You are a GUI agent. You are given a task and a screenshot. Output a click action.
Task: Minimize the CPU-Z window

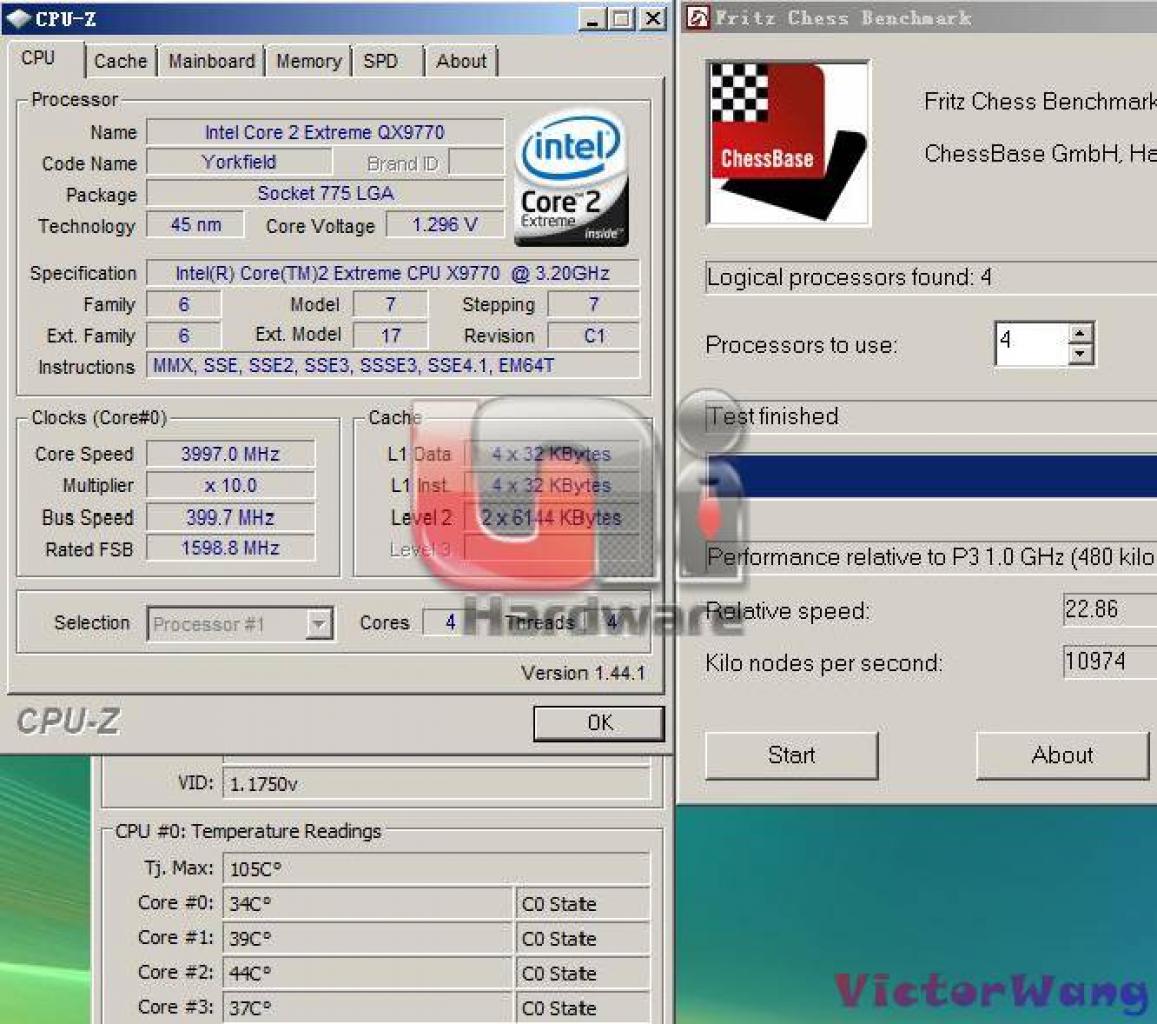click(592, 19)
